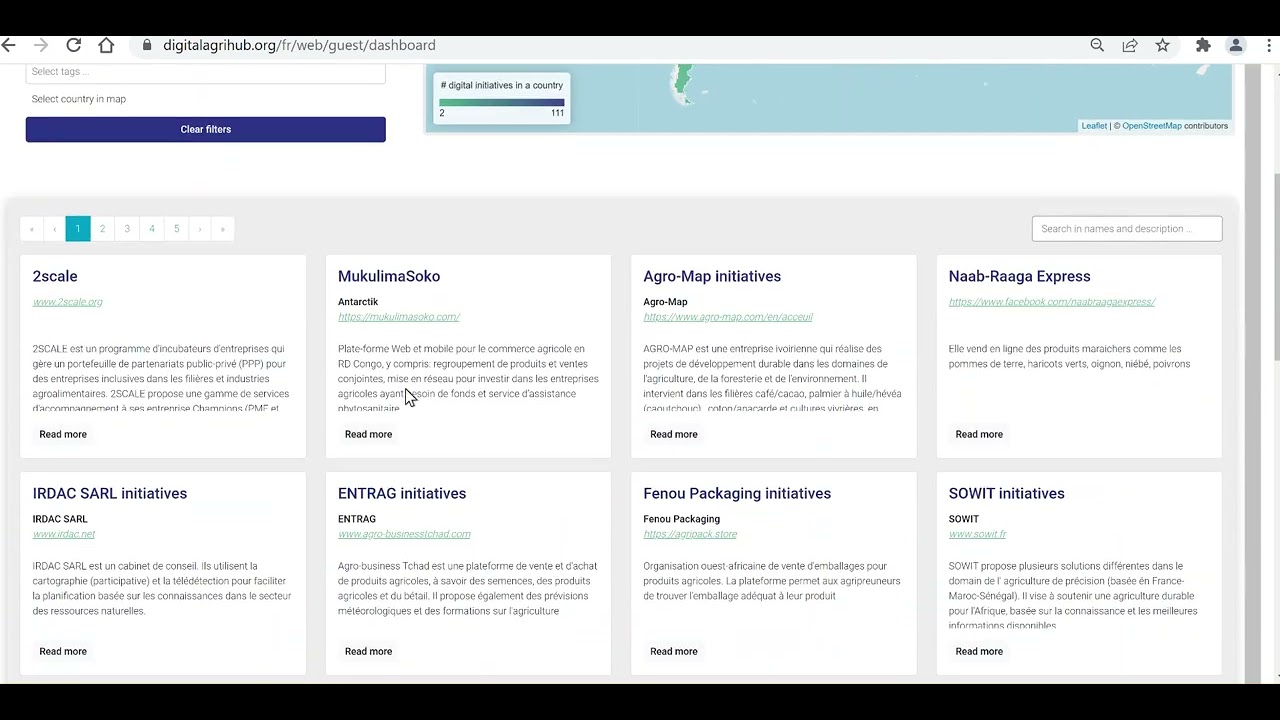Image resolution: width=1280 pixels, height=720 pixels.
Task: Share this page via the share icon
Action: pyautogui.click(x=1130, y=45)
